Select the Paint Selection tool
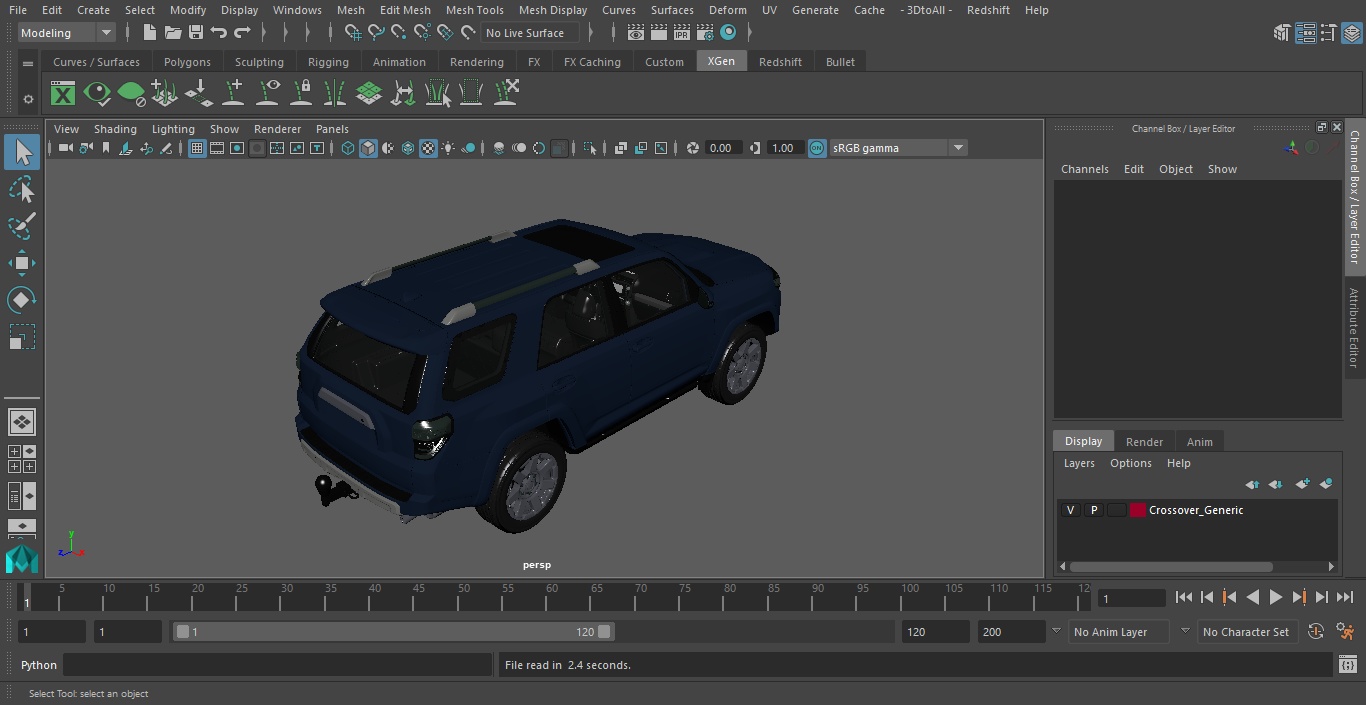 coord(22,226)
